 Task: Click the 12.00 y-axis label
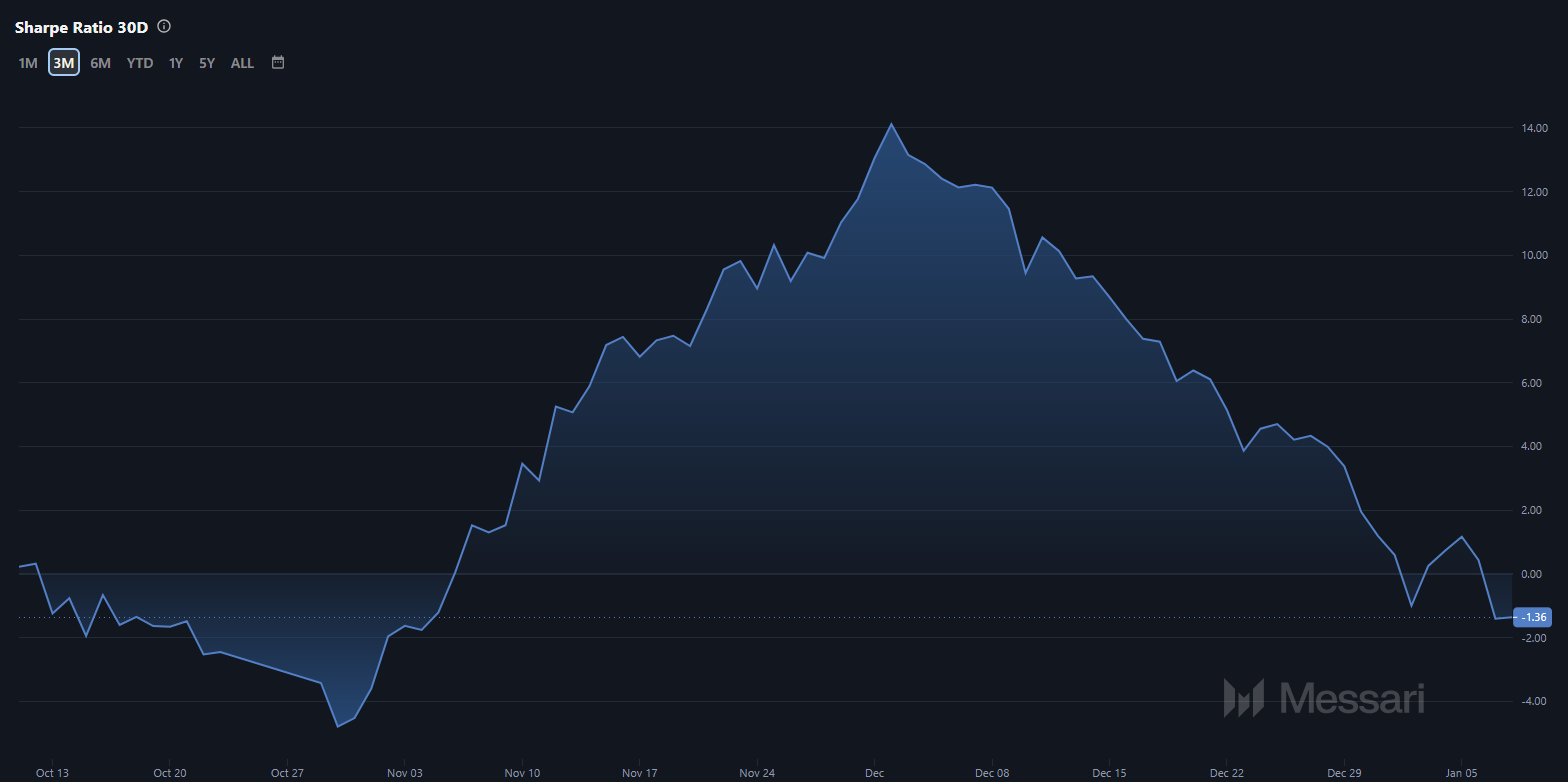tap(1534, 192)
